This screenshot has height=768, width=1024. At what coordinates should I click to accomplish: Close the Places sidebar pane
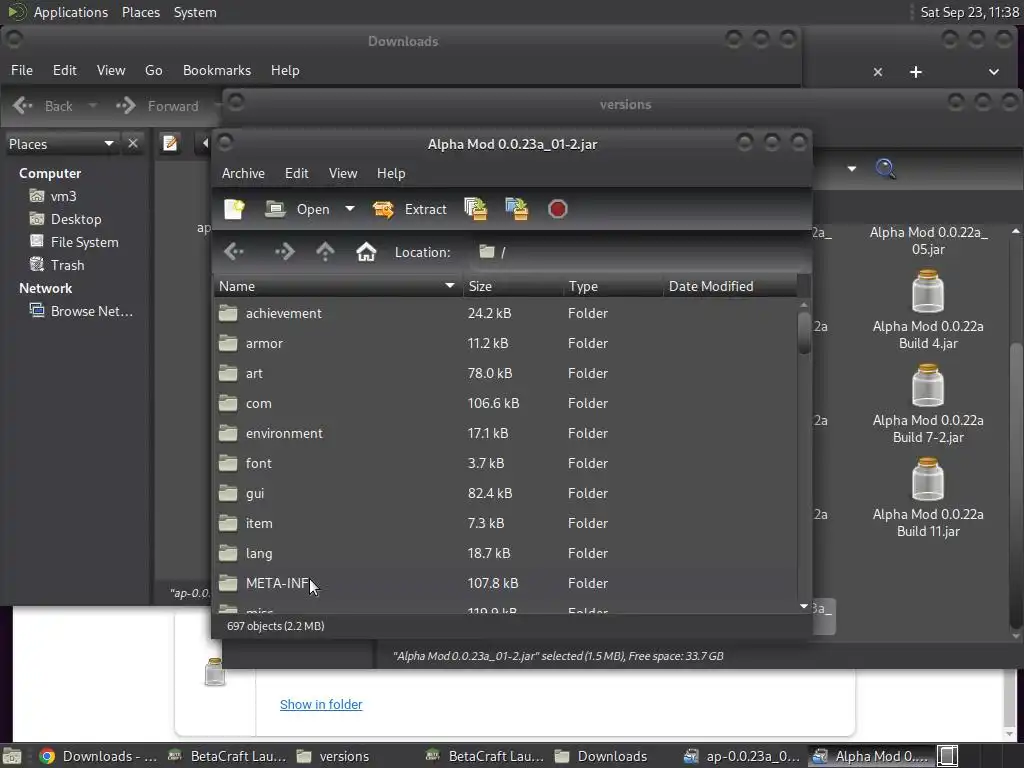pyautogui.click(x=133, y=144)
